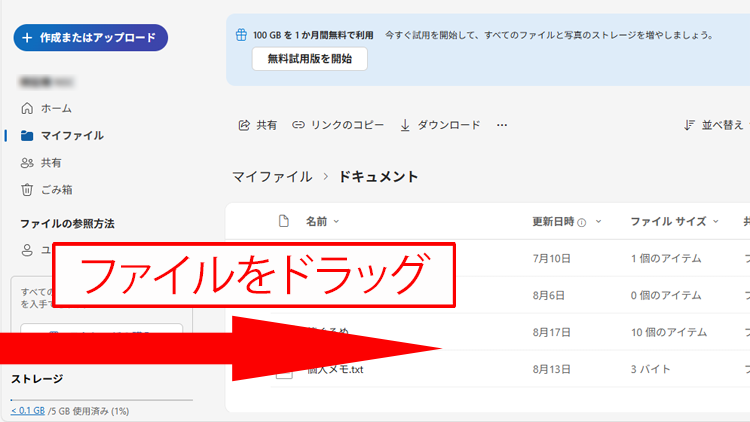Screen dimensions: 750x422
Task: Click the gift icon in the banner
Action: click(241, 35)
